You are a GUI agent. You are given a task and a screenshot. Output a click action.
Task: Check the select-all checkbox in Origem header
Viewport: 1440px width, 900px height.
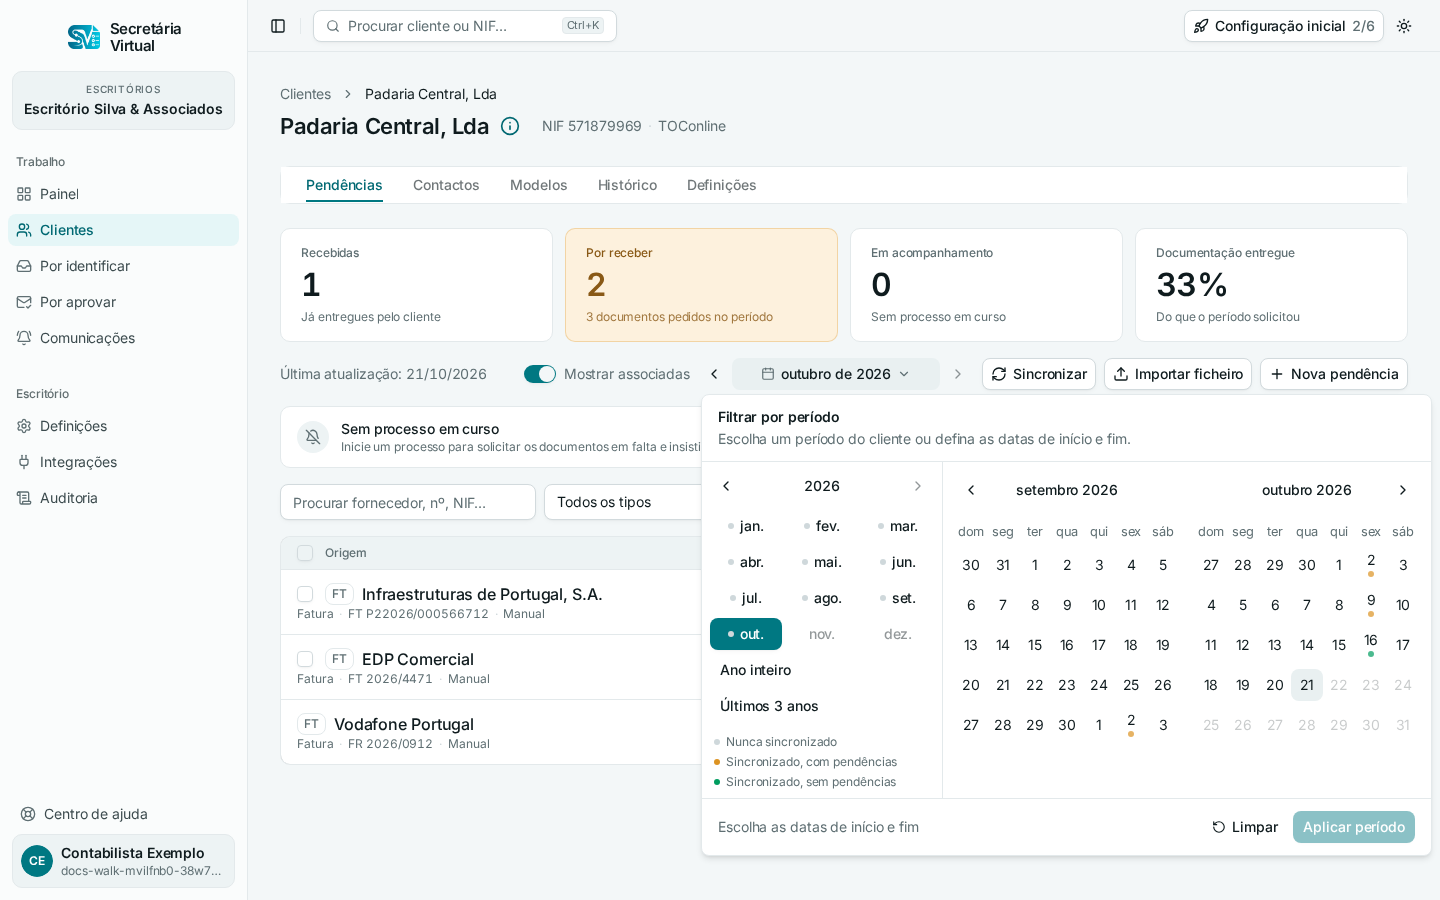pyautogui.click(x=305, y=553)
